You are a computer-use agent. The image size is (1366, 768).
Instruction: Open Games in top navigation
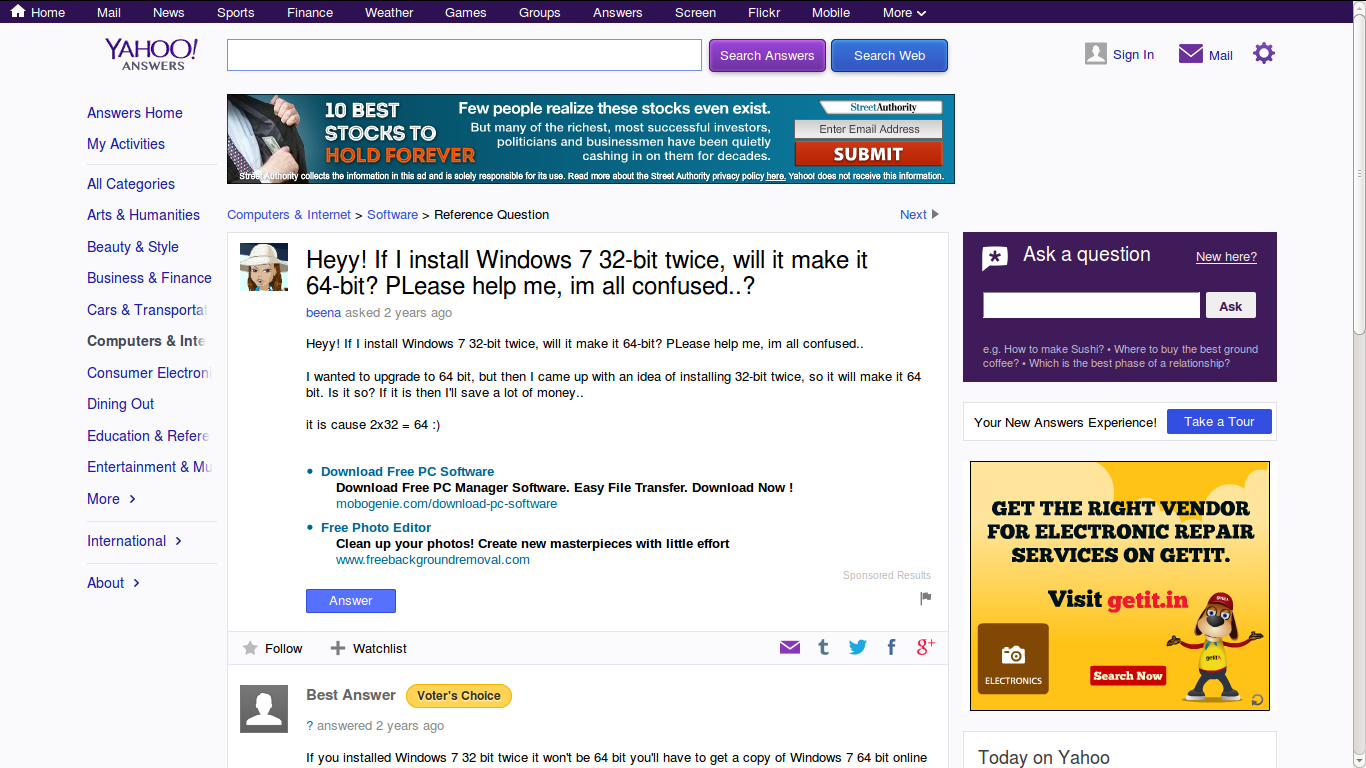[466, 12]
